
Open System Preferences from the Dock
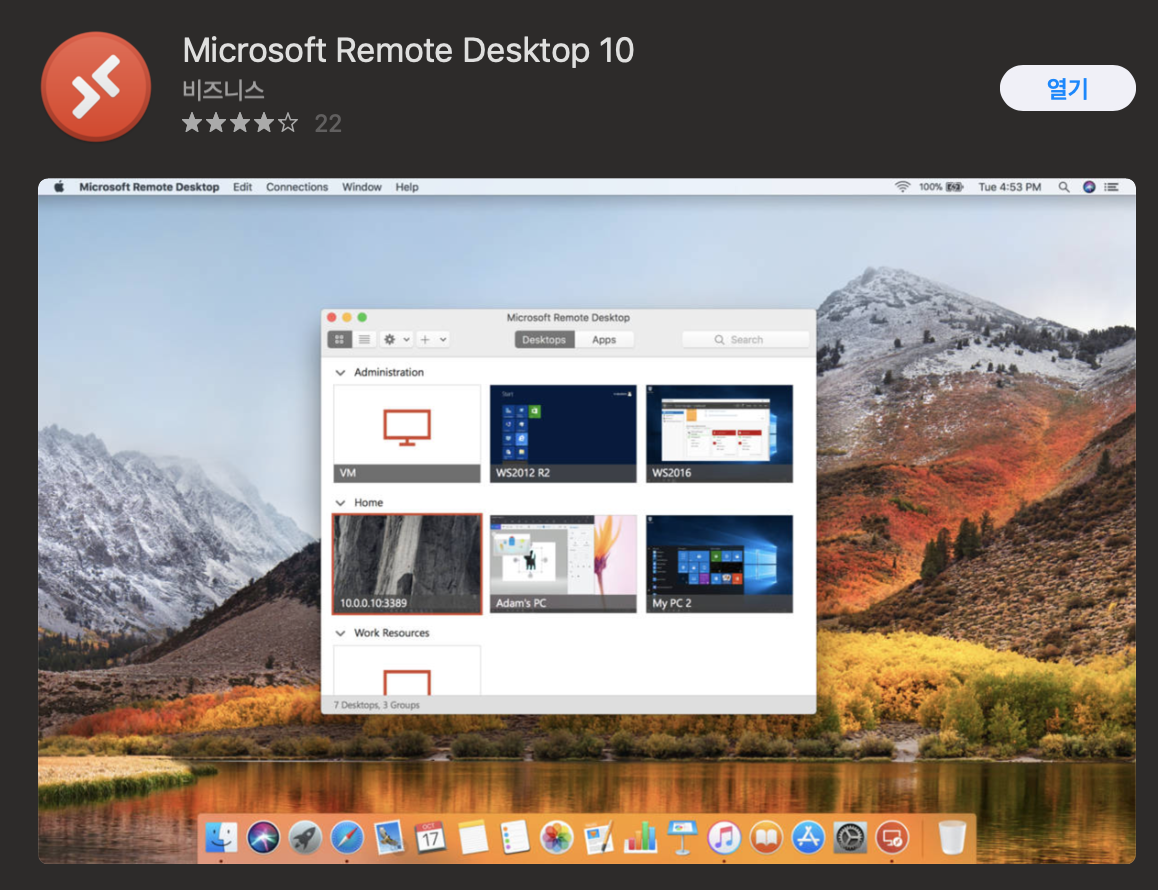(850, 838)
